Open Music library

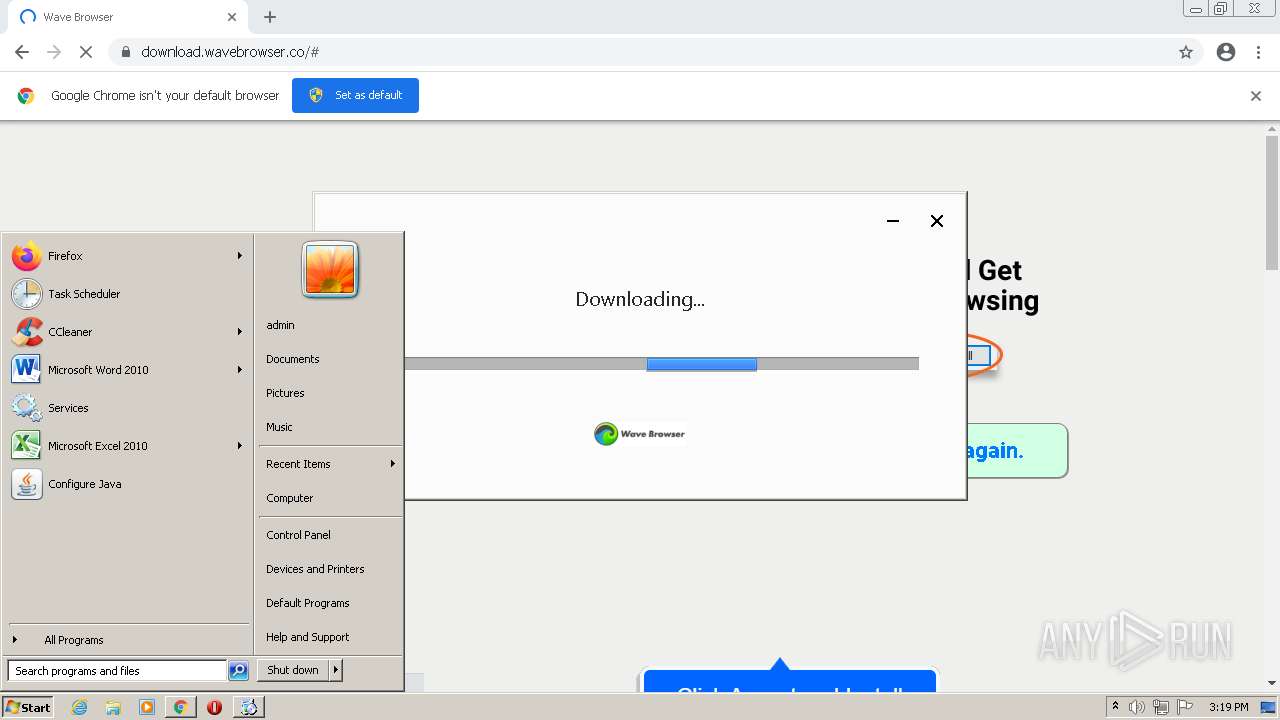279,427
